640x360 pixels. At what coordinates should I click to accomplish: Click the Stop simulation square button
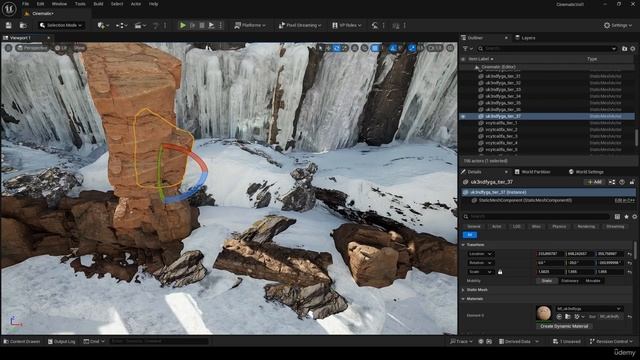[x=202, y=25]
